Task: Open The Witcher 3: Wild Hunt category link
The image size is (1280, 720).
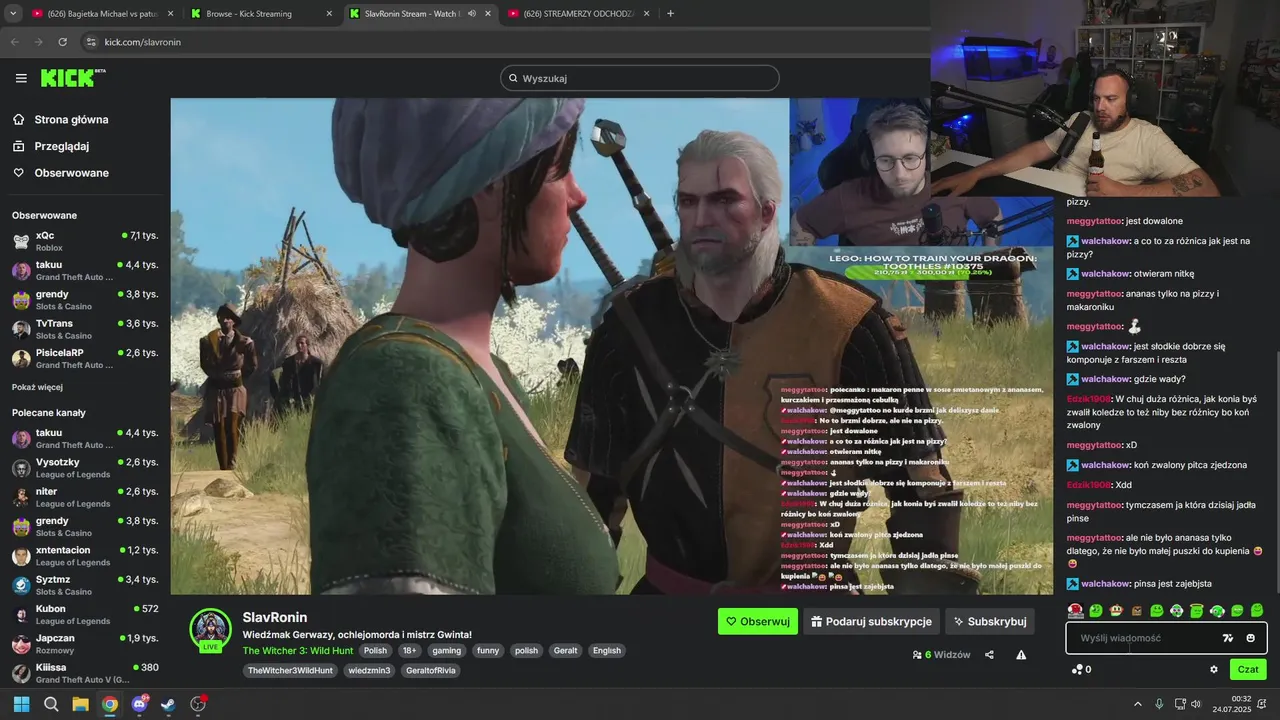Action: pyautogui.click(x=298, y=650)
